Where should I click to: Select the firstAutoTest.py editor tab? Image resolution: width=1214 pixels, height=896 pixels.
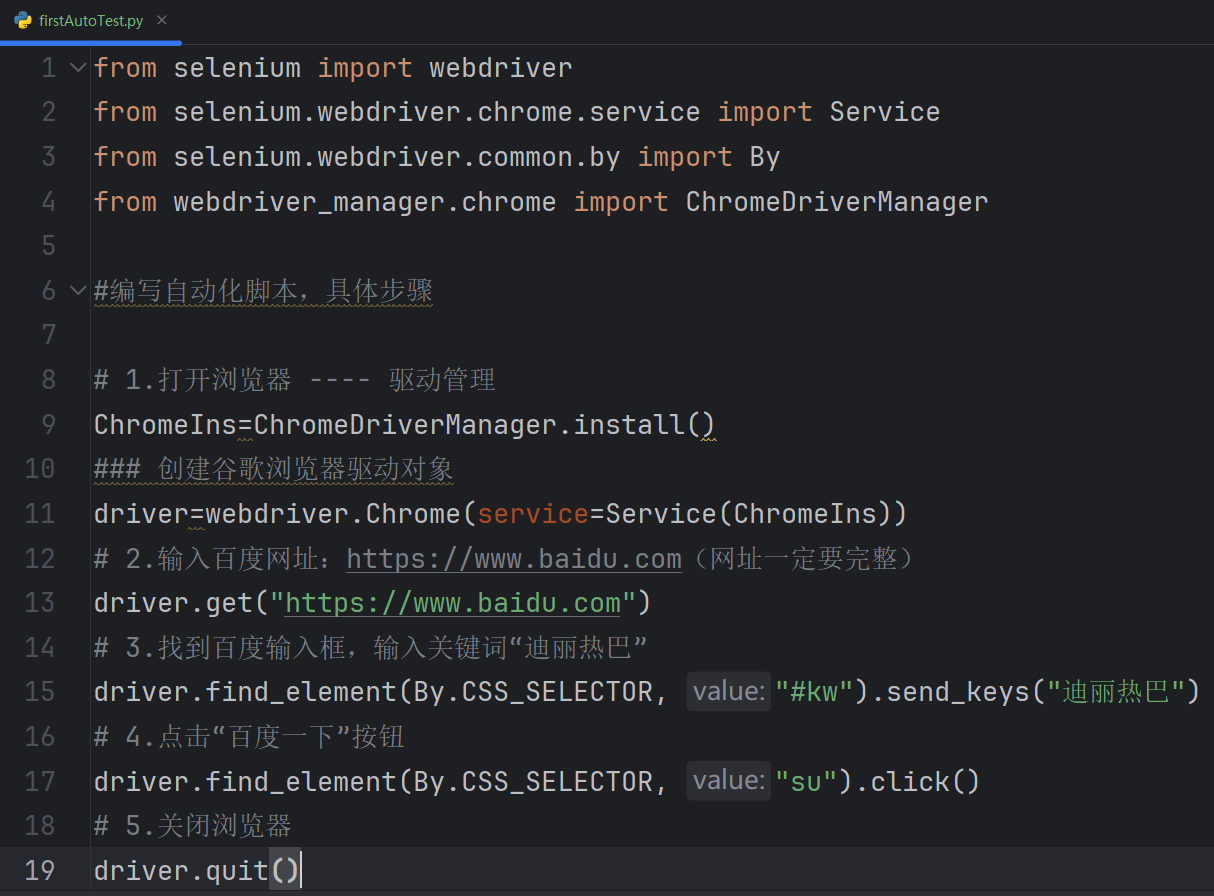point(90,21)
